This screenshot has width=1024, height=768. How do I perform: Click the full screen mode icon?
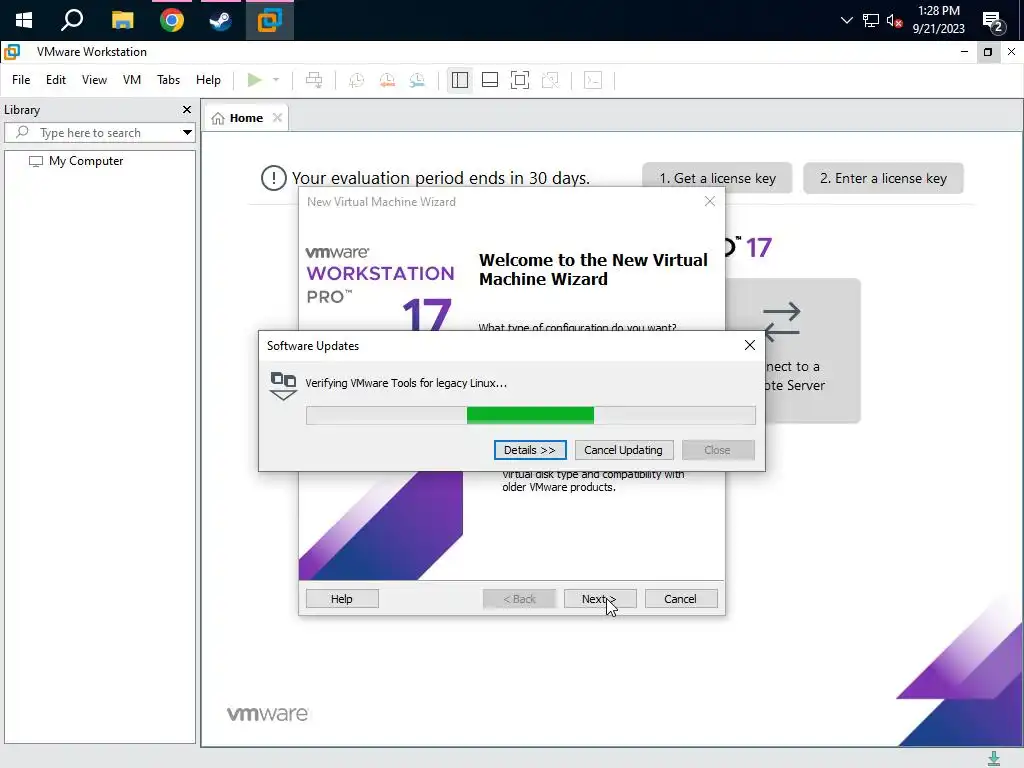tap(520, 80)
